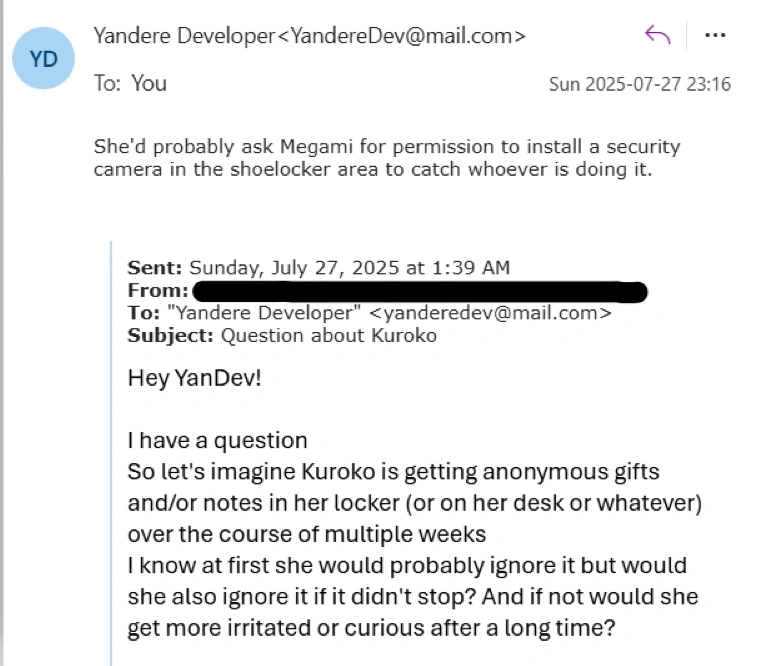Click sender name Yandere Developer
Image resolution: width=757 pixels, height=666 pixels.
pos(183,37)
